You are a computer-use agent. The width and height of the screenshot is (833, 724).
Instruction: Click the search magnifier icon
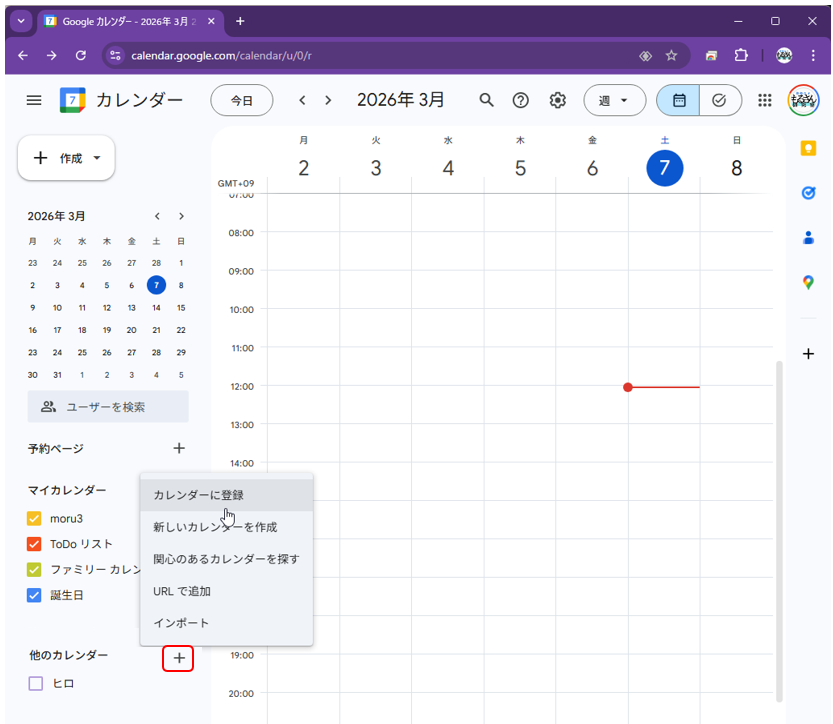coord(487,100)
